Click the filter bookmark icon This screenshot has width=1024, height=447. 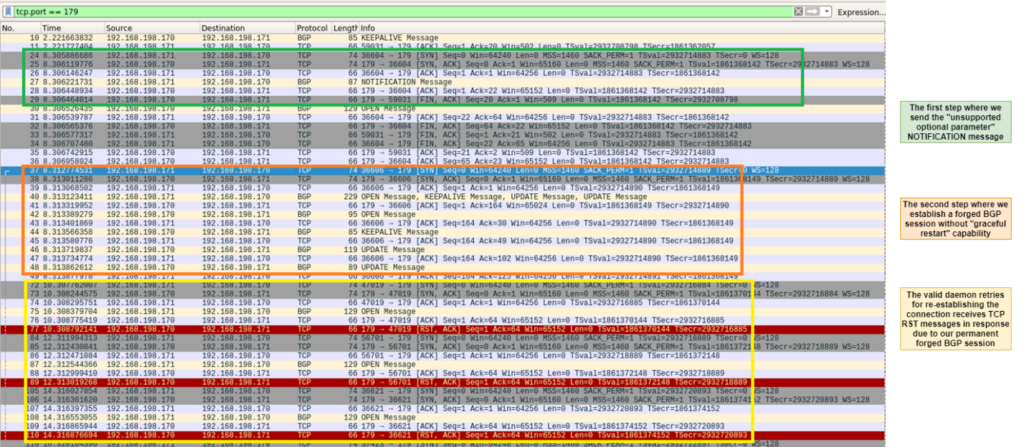[8, 12]
